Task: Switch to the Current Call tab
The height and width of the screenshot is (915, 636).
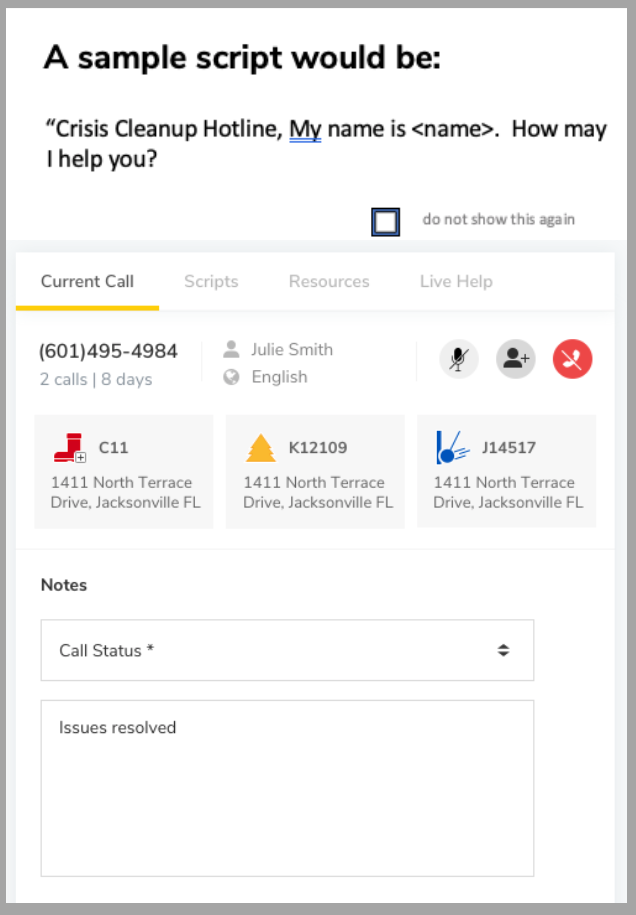Action: click(x=88, y=281)
